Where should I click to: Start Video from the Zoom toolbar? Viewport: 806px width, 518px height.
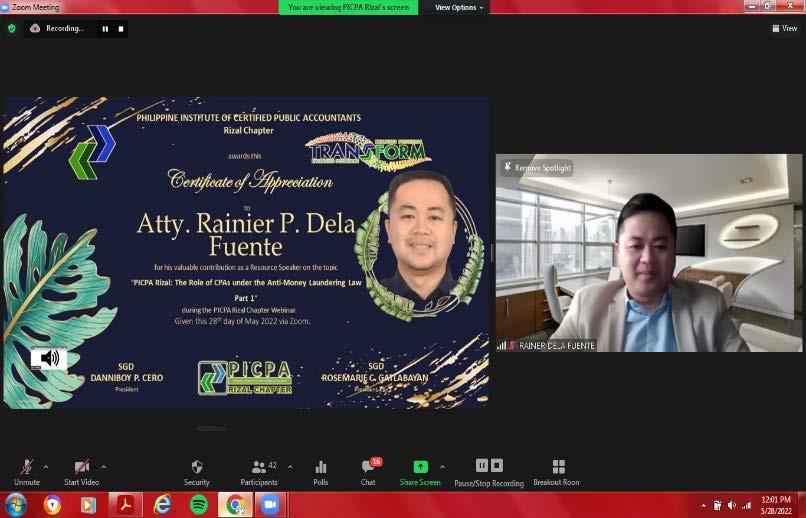click(x=81, y=472)
